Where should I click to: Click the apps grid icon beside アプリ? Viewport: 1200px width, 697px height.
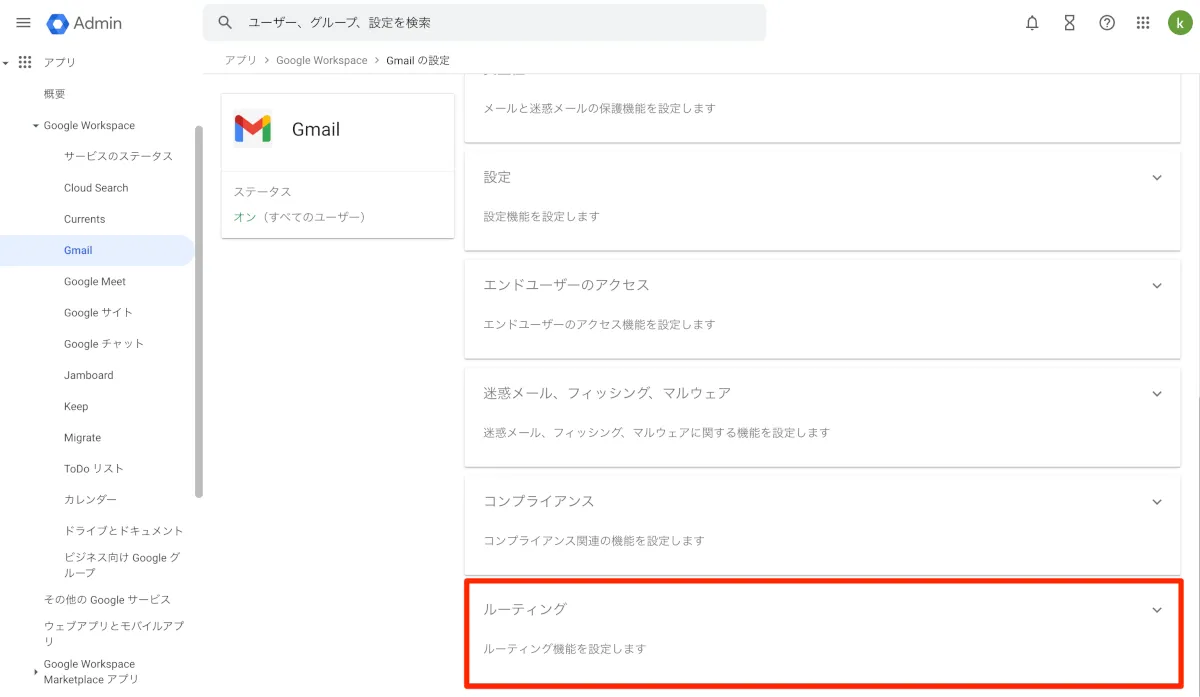25,62
